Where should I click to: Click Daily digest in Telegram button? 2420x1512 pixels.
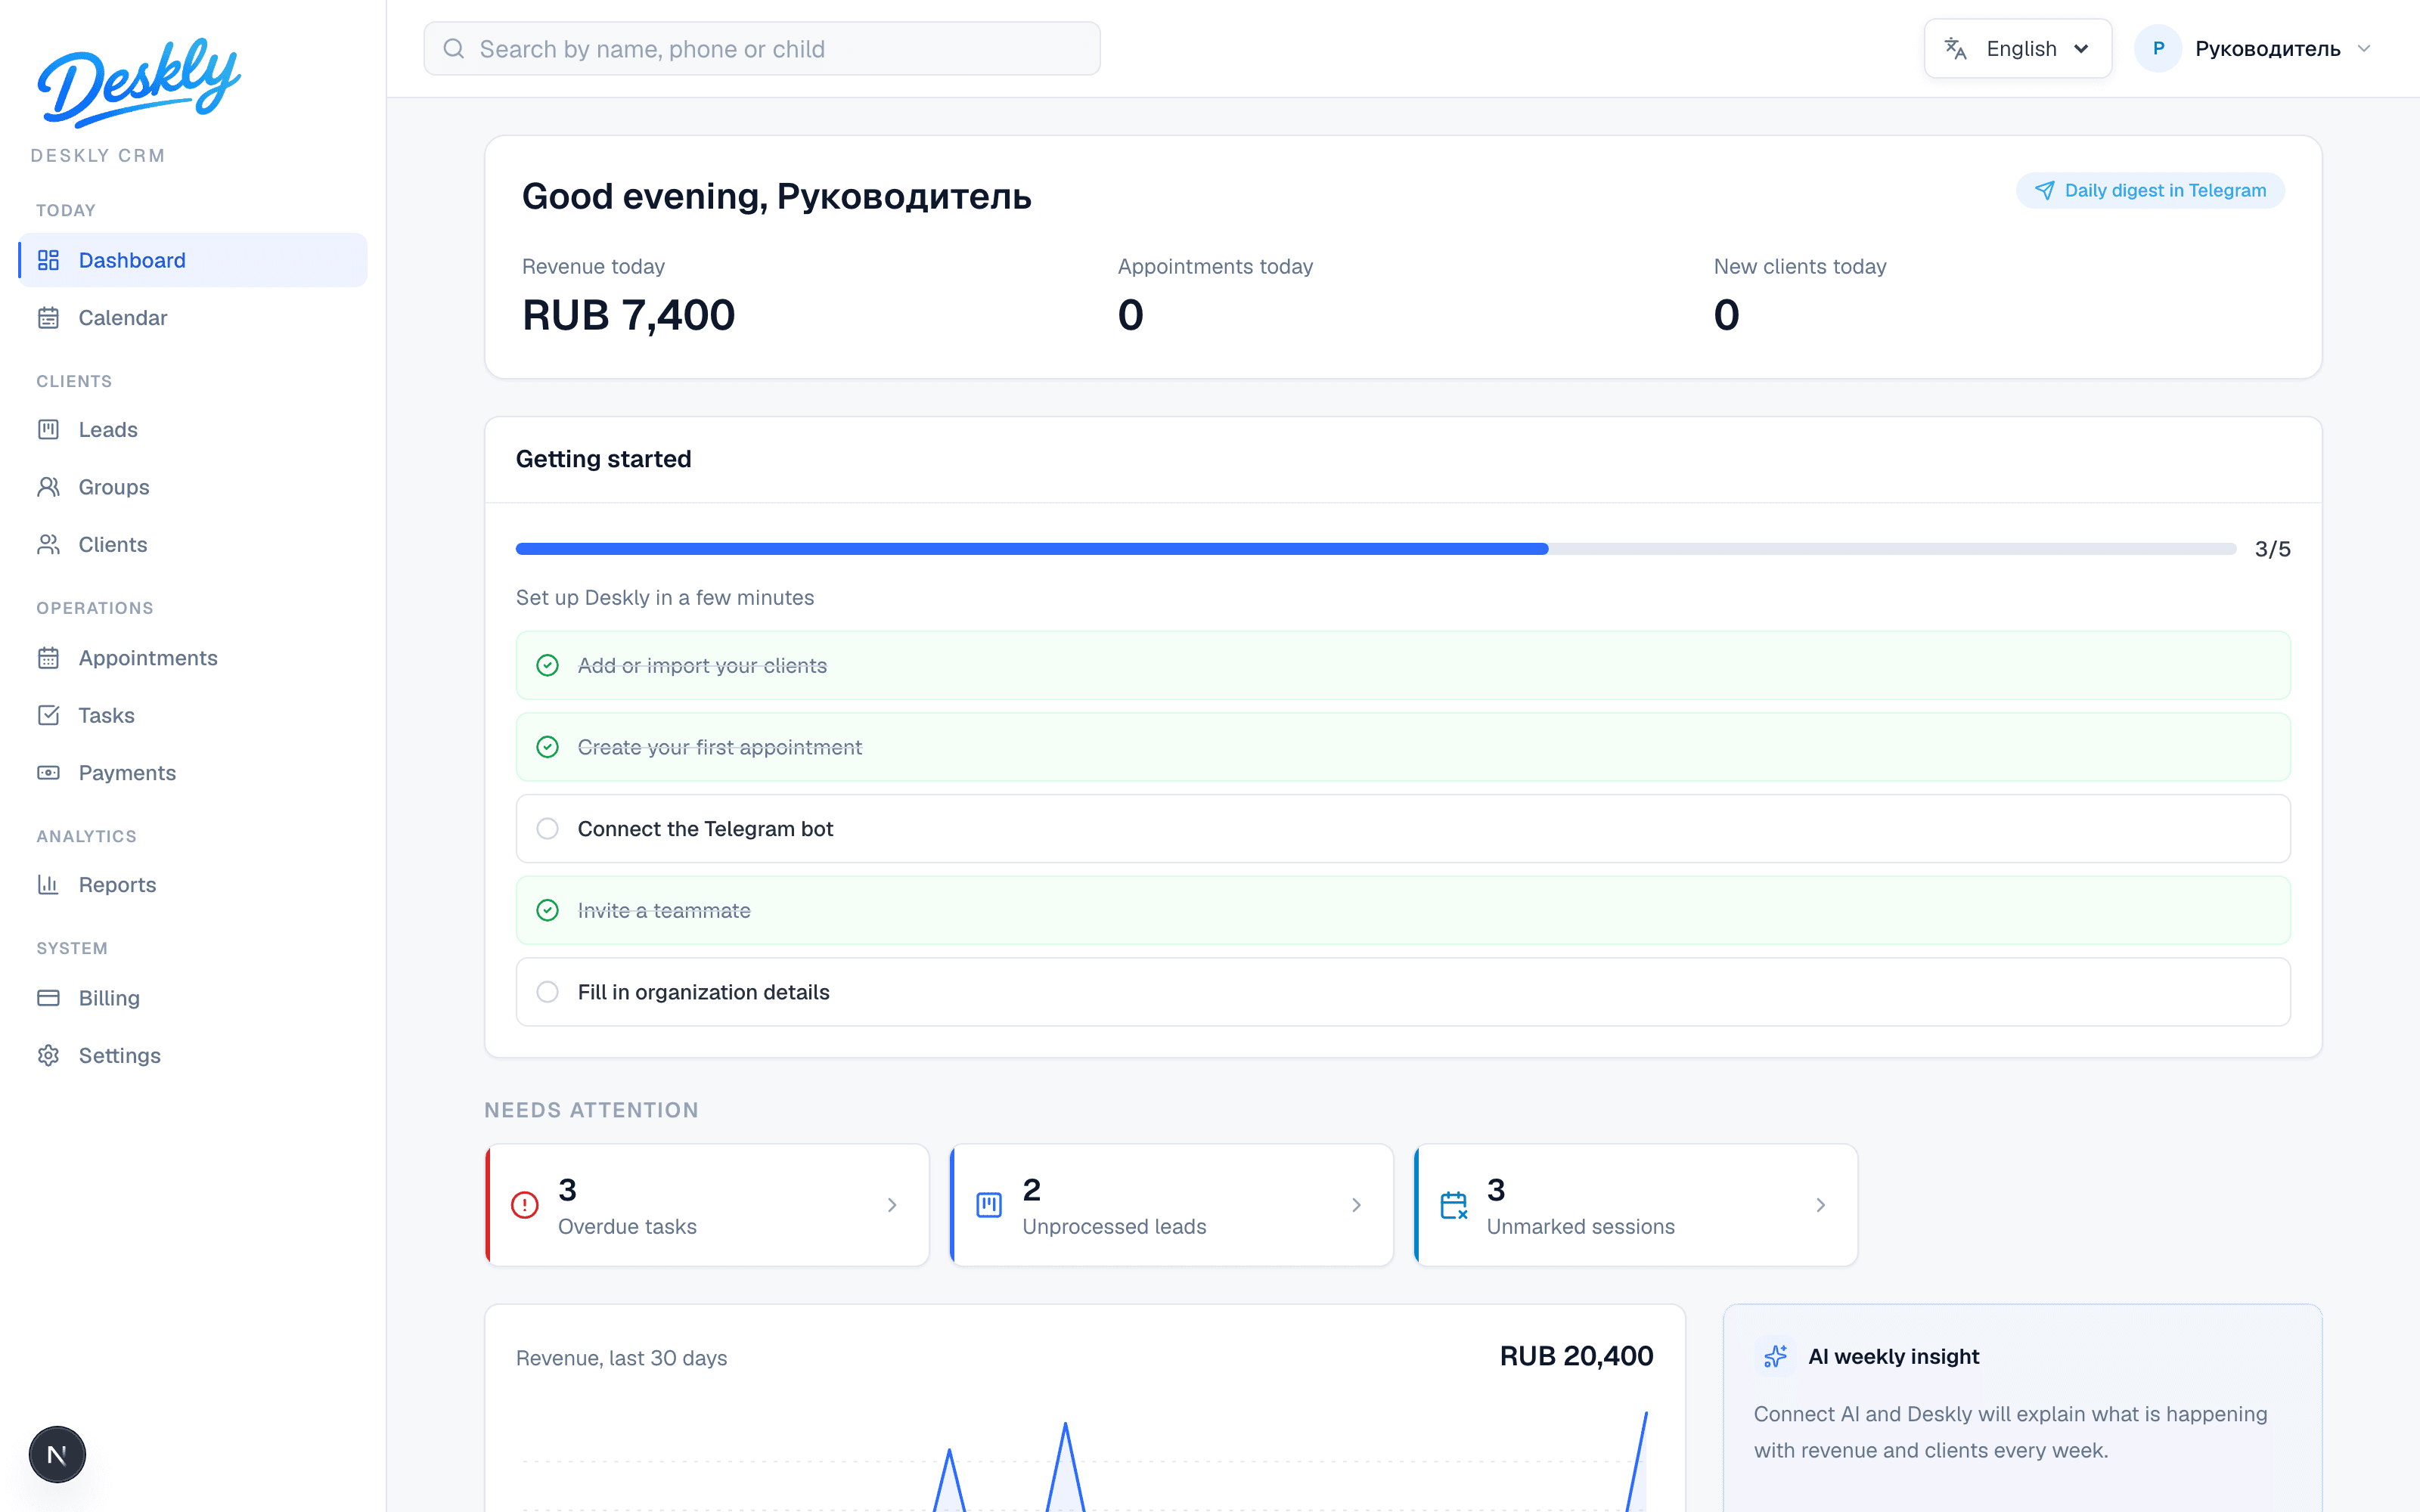[x=2150, y=190]
